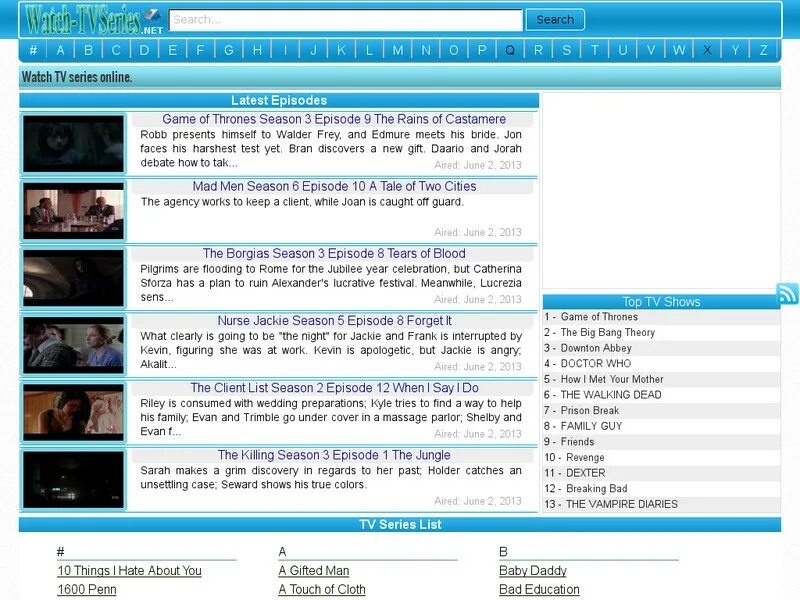Open Revenge top show
Image resolution: width=800 pixels, height=600 pixels.
click(585, 458)
